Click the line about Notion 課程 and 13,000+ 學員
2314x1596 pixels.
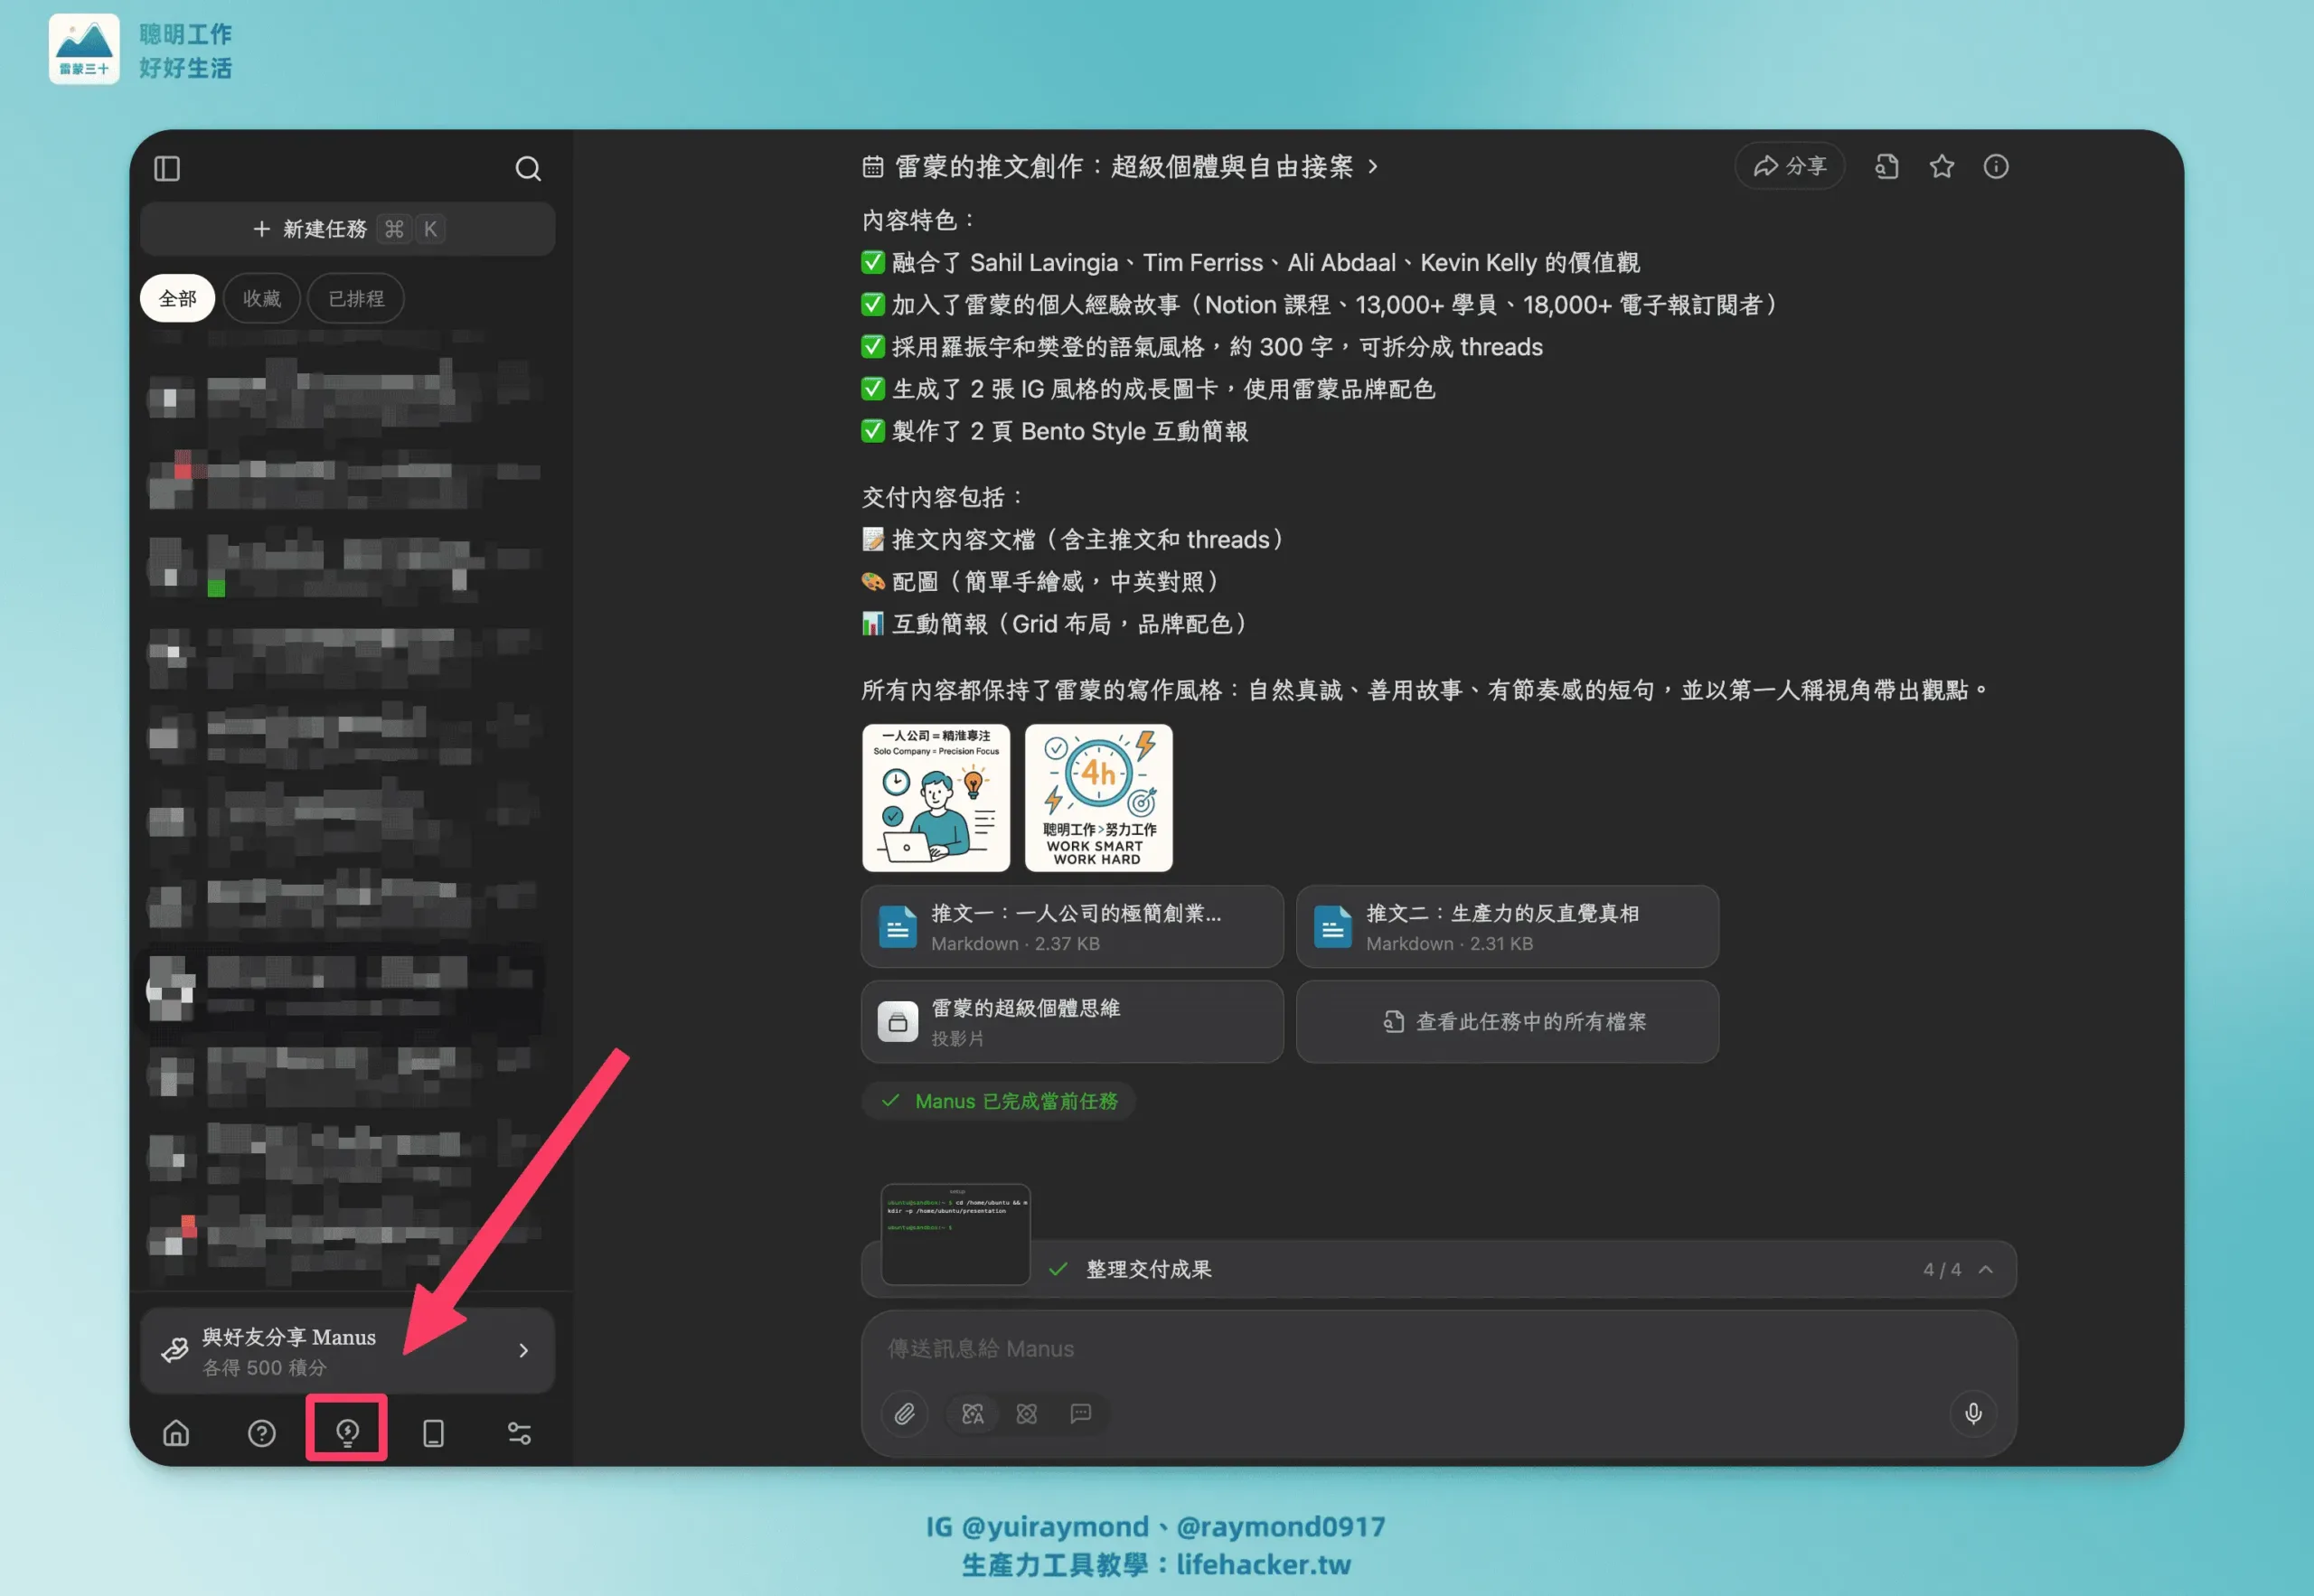(1322, 305)
